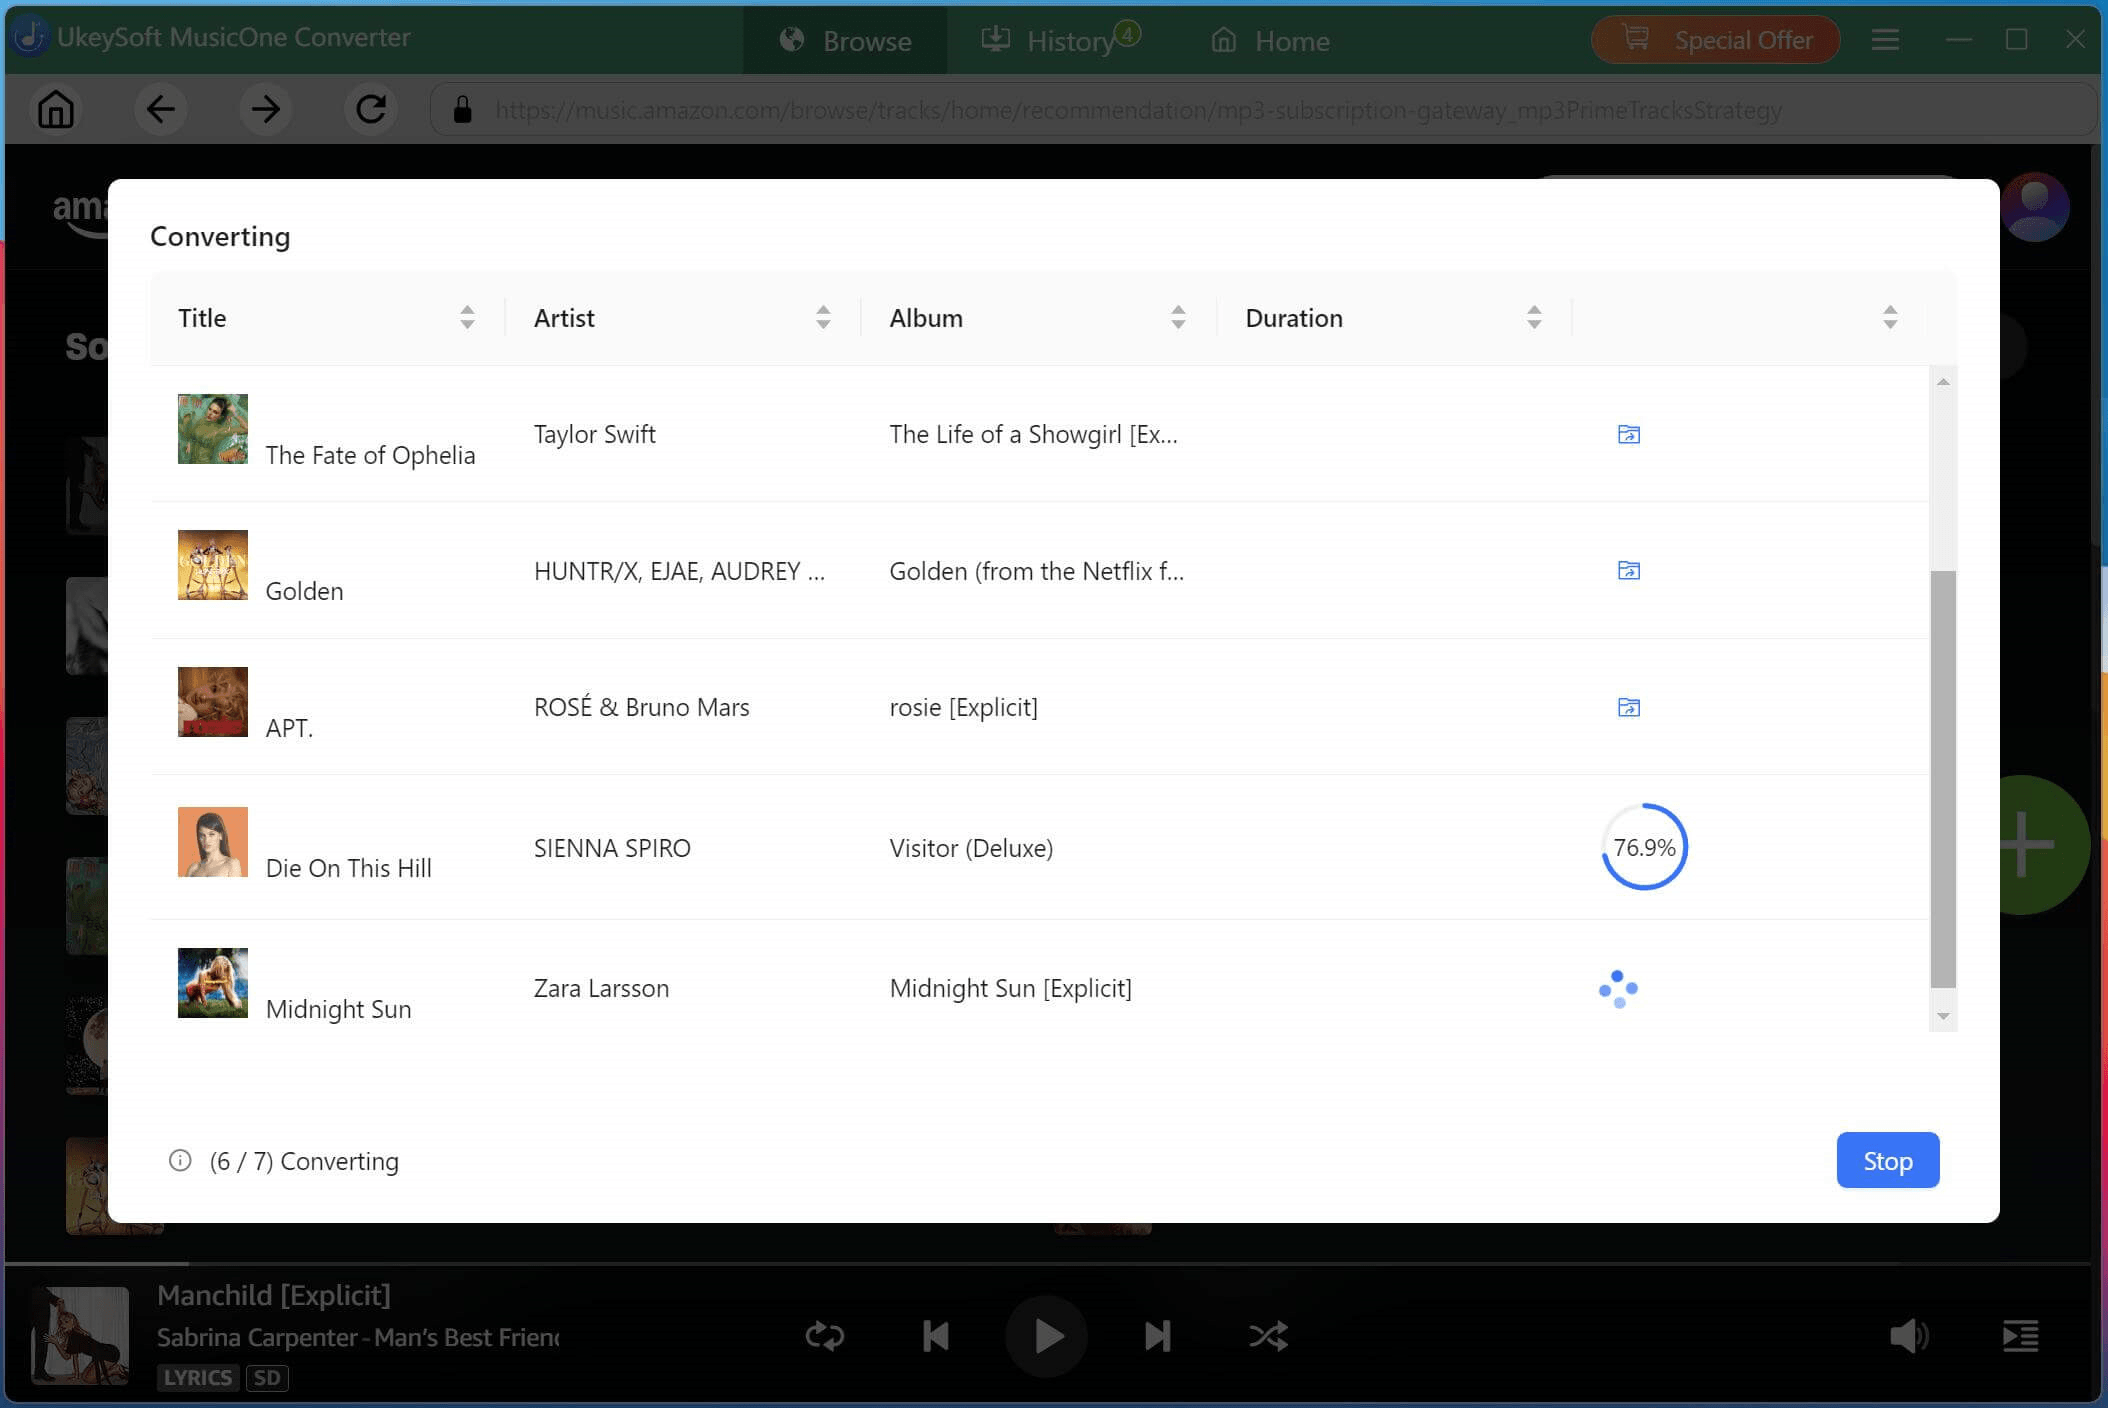Screen dimensions: 2108x1408
Task: Skip to previous track
Action: click(936, 1336)
